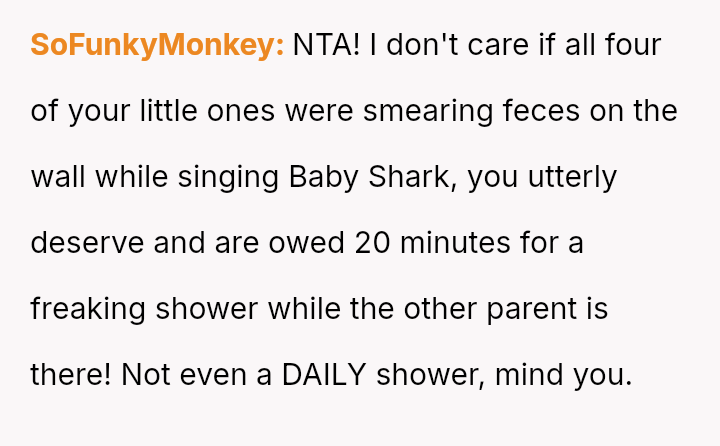Click the capitalized word DAILY
Image resolution: width=720 pixels, height=446 pixels.
pyautogui.click(x=324, y=375)
